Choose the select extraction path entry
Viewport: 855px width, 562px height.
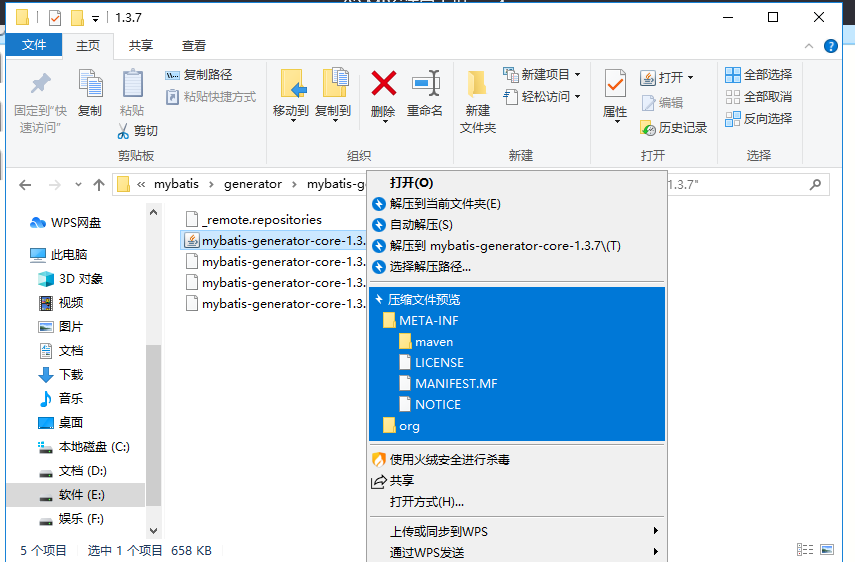pos(517,267)
